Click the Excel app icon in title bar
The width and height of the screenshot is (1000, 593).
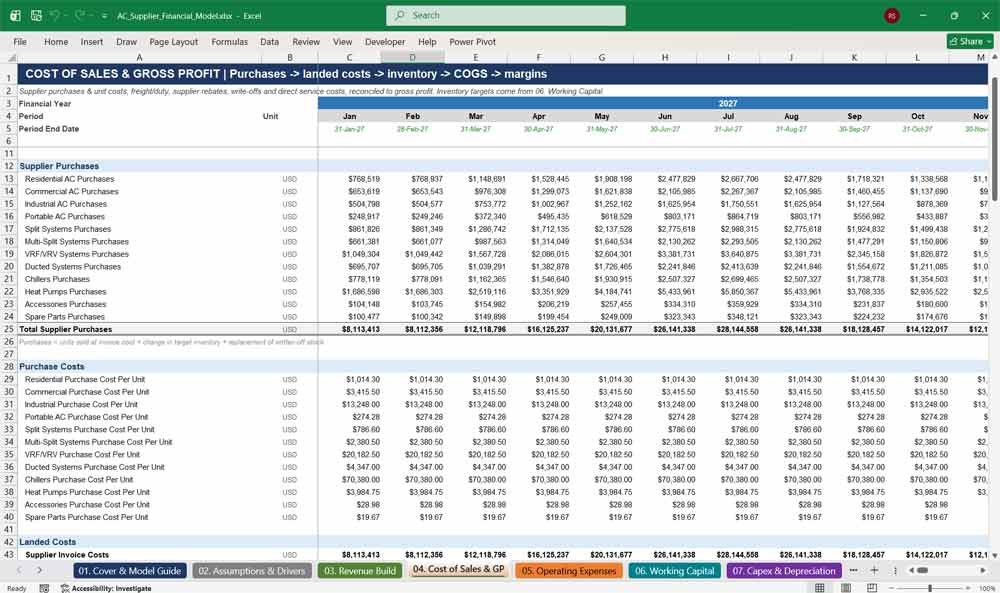(15, 15)
